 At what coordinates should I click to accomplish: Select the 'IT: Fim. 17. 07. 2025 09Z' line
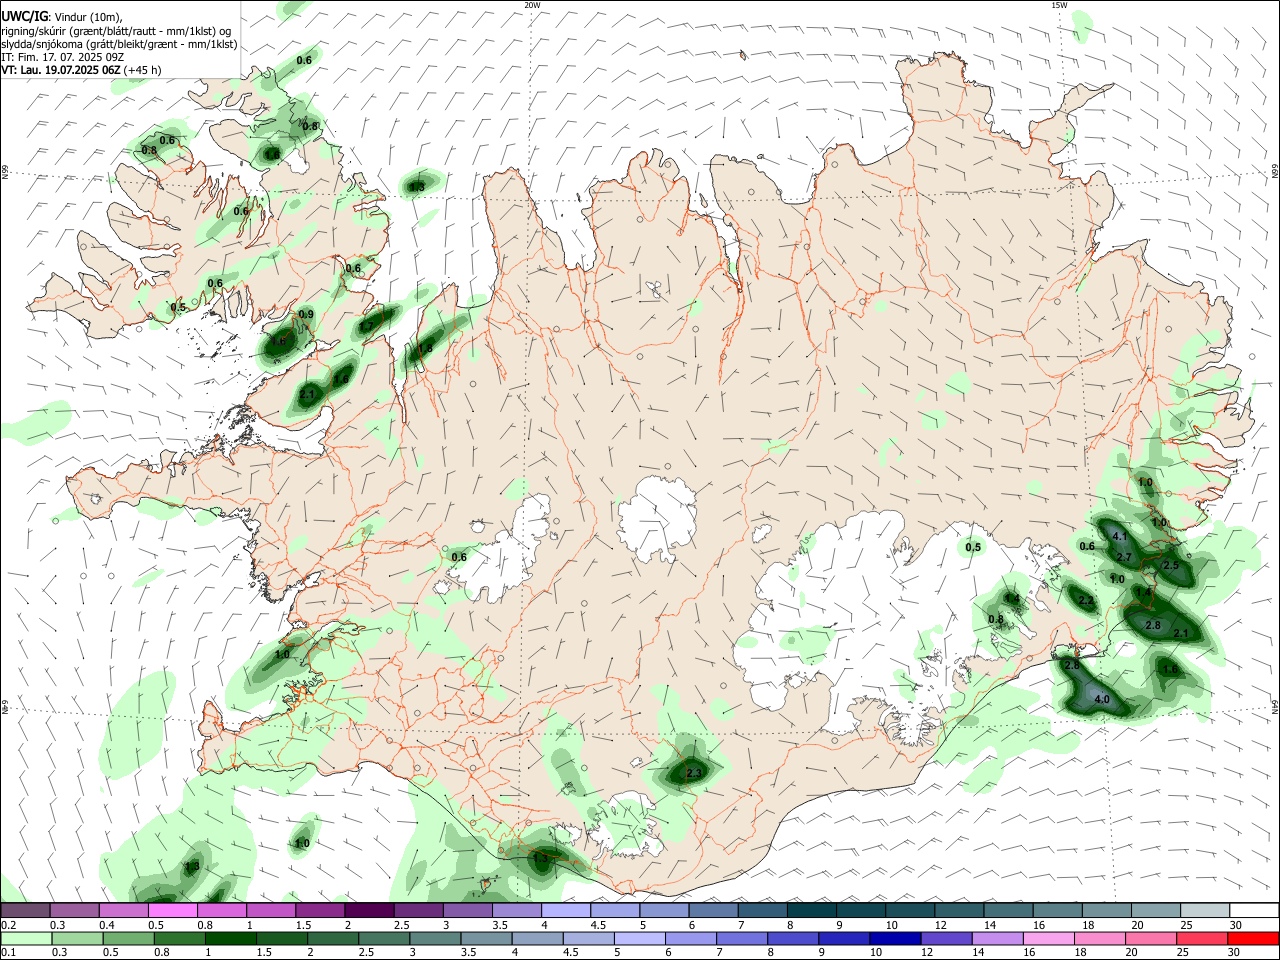click(61, 57)
